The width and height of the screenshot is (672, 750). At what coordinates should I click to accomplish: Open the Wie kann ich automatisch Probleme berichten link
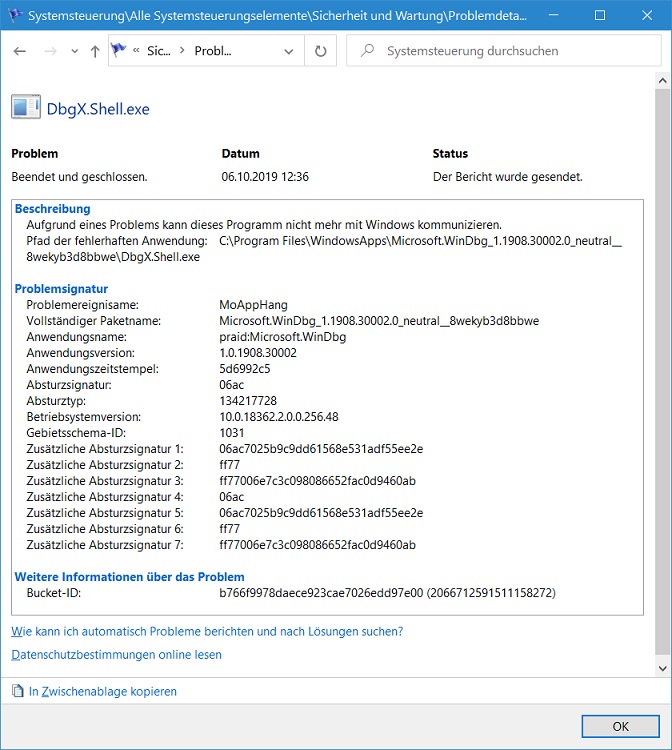click(x=207, y=631)
